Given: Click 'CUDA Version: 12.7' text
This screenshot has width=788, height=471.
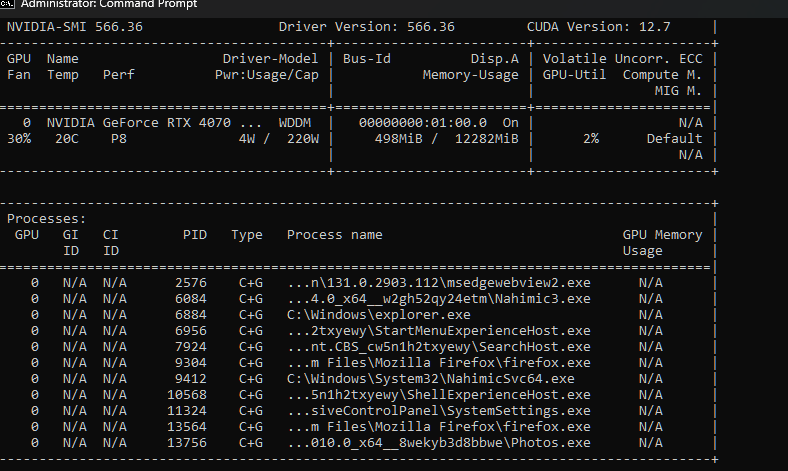Looking at the screenshot, I should click(598, 27).
